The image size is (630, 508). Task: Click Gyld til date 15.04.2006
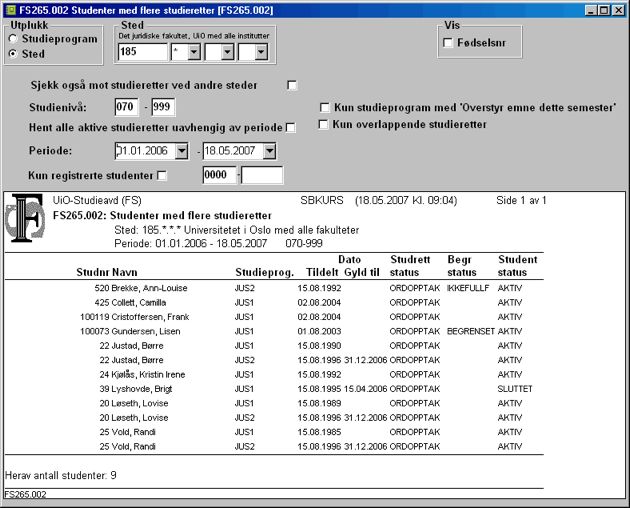pyautogui.click(x=365, y=389)
